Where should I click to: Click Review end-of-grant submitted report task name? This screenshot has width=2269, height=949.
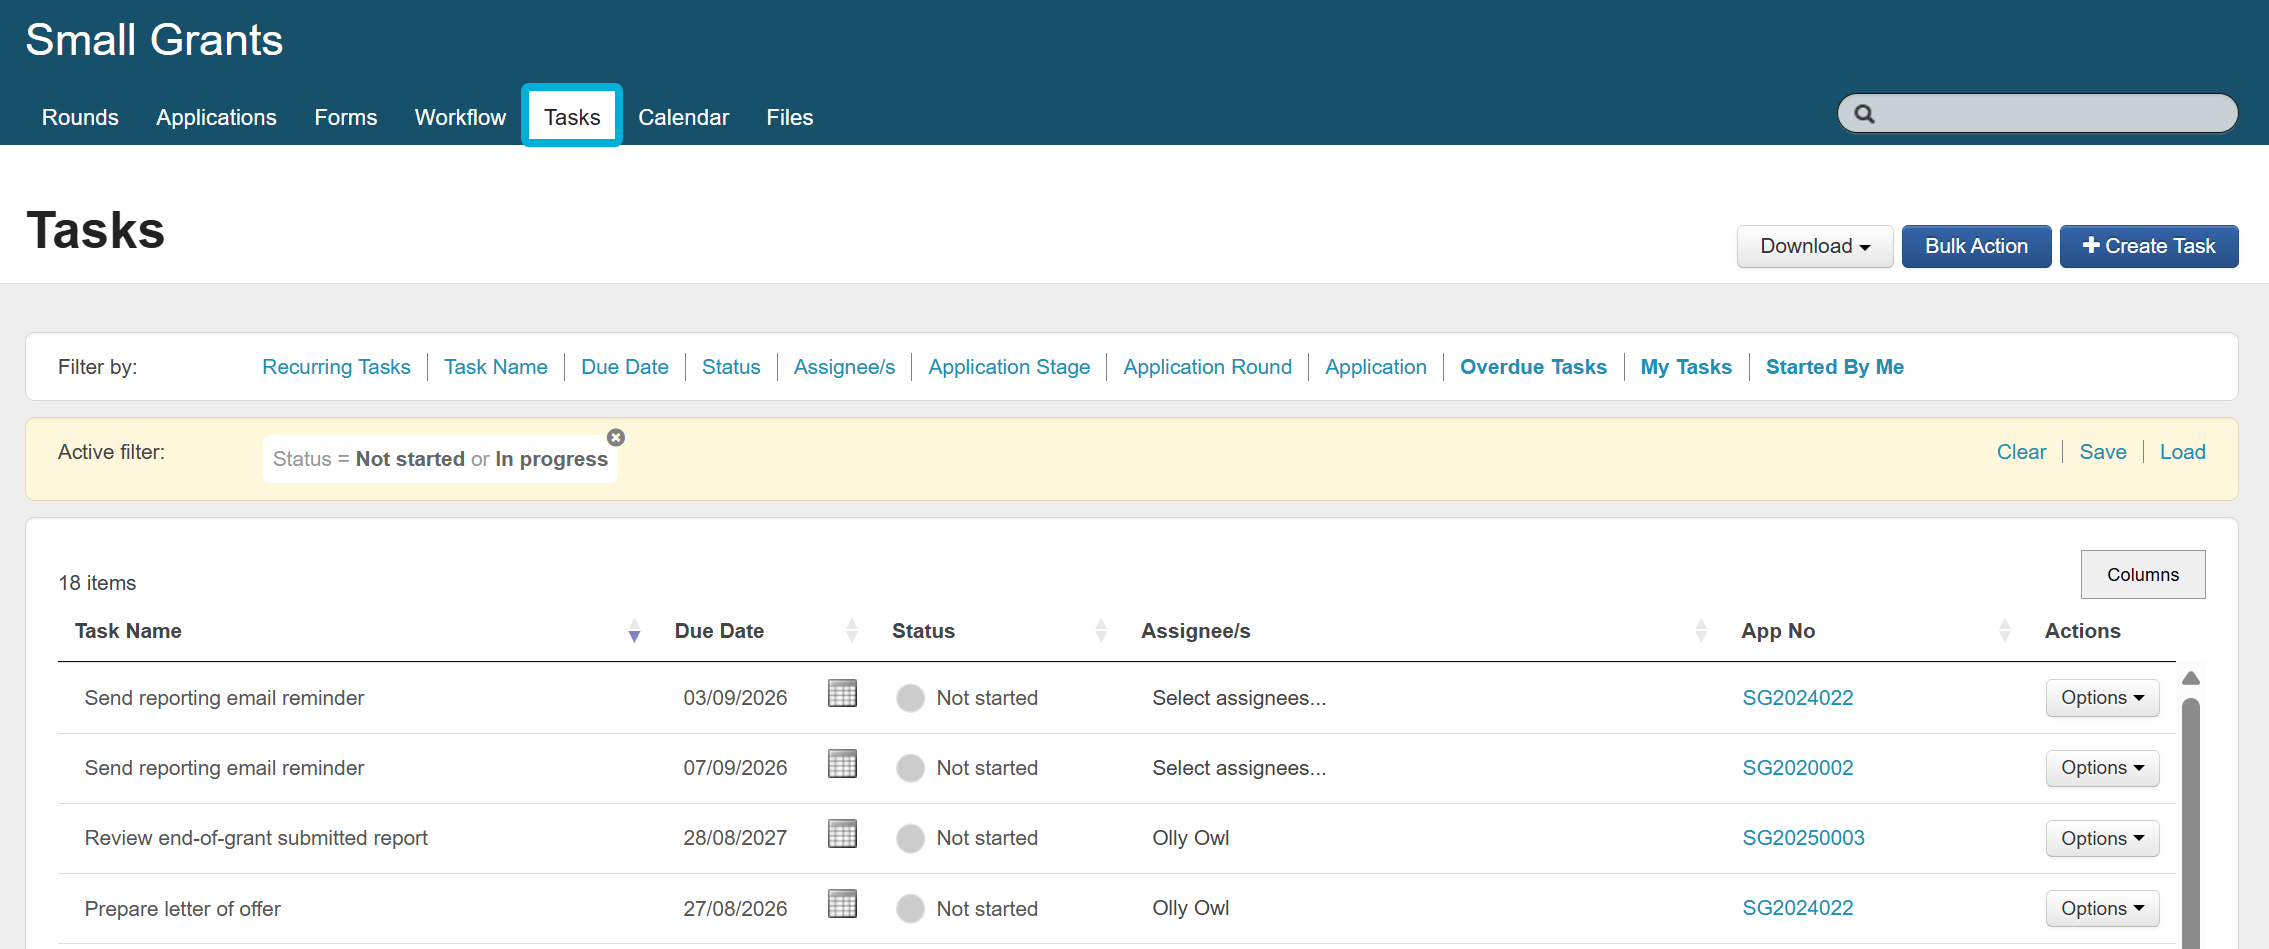pyautogui.click(x=256, y=838)
